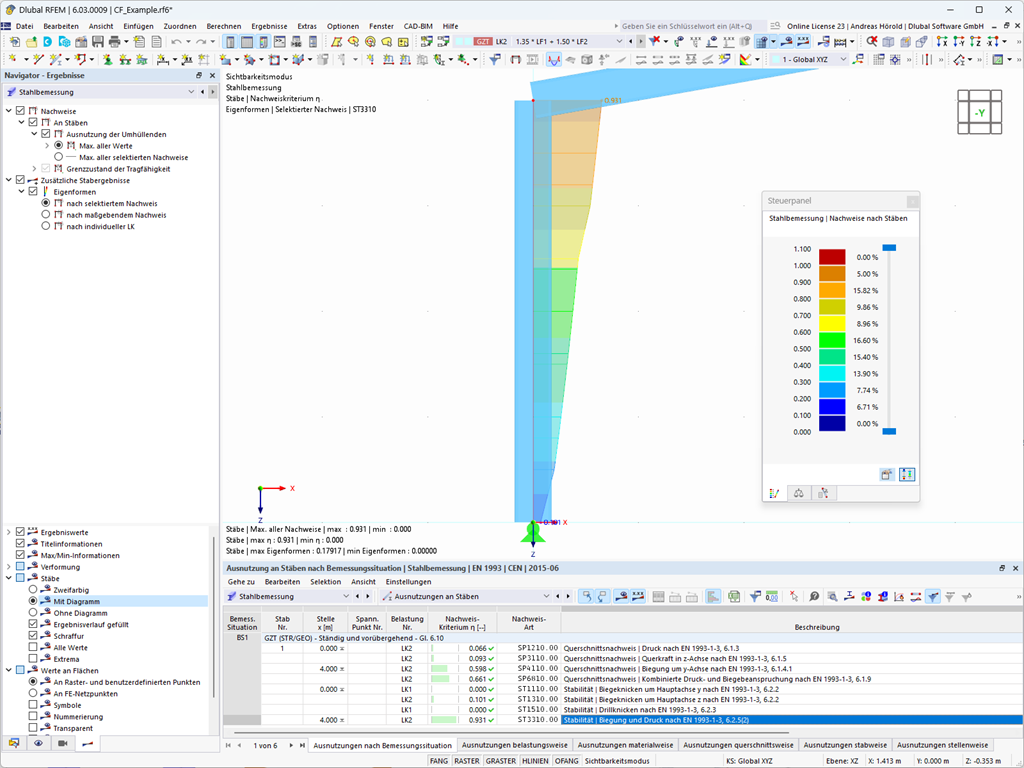
Task: Click the navigator eye view tab icon
Action: (x=39, y=743)
